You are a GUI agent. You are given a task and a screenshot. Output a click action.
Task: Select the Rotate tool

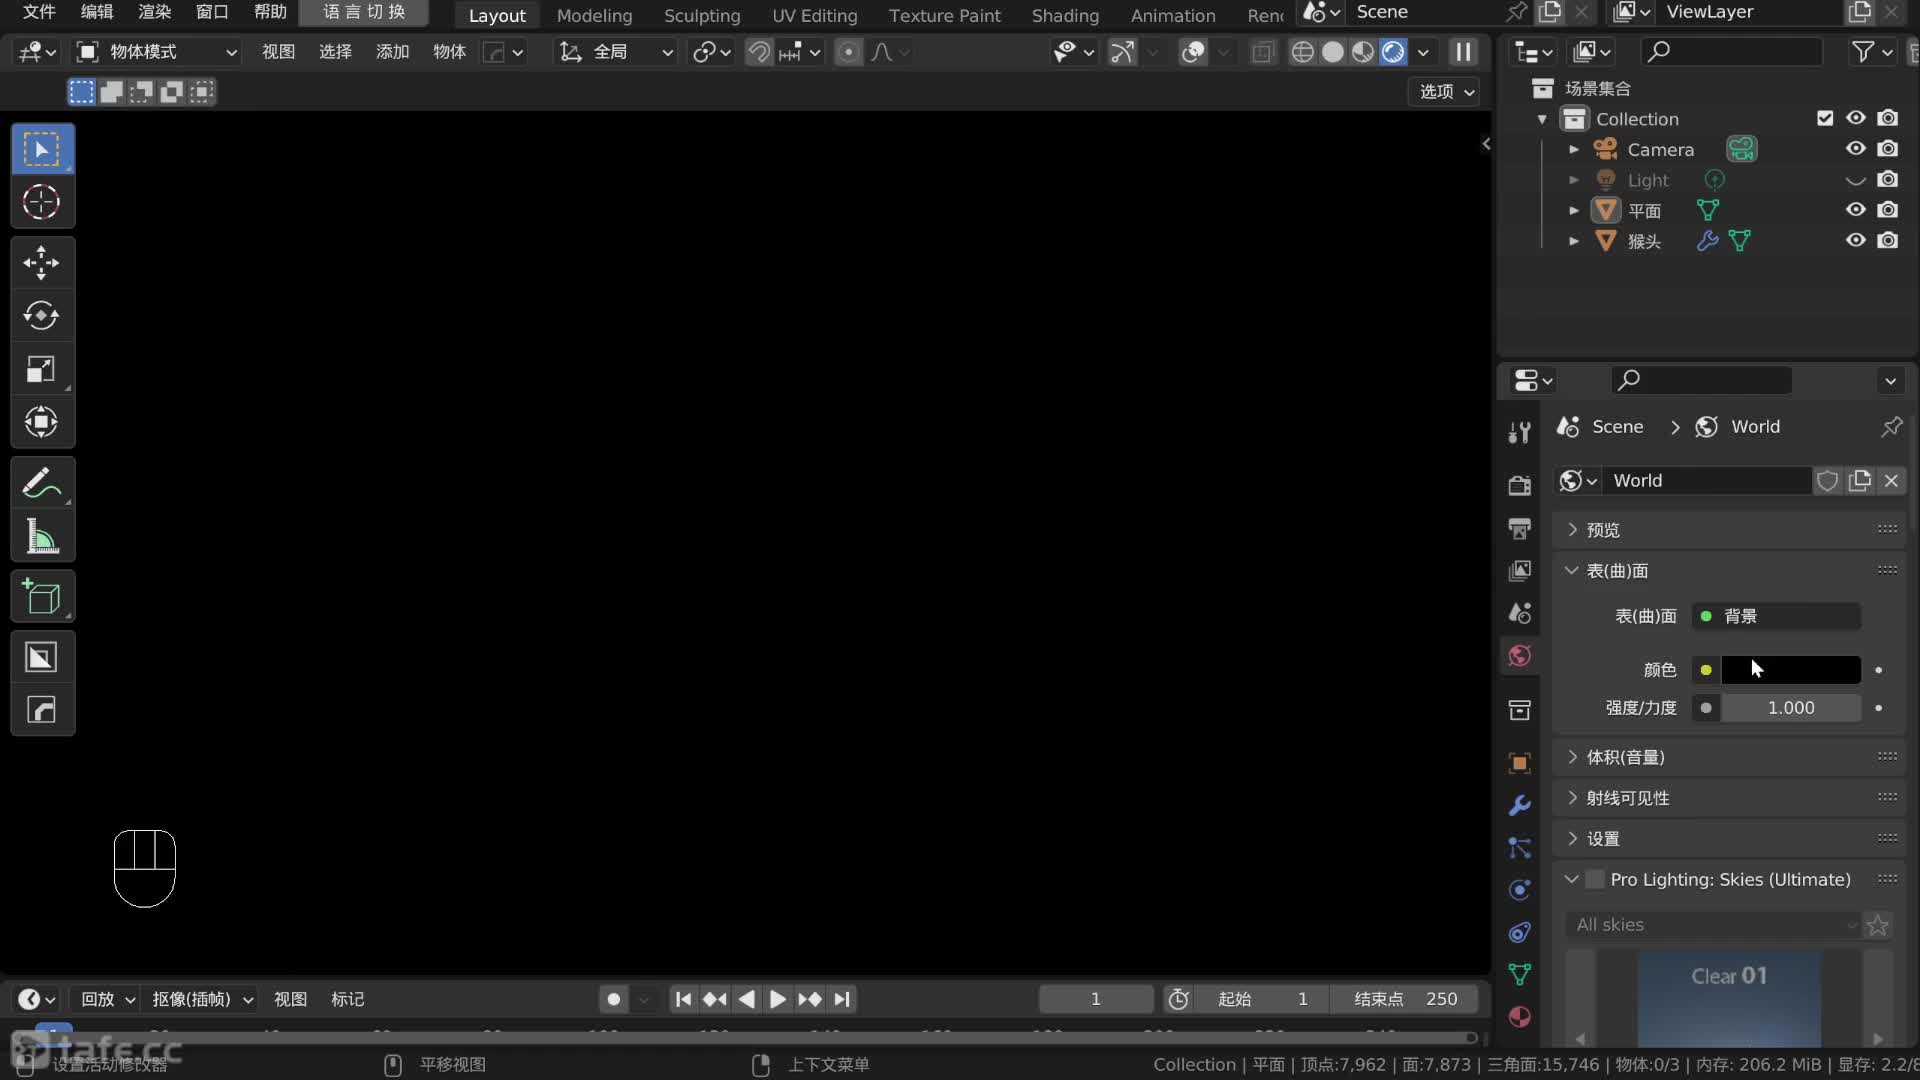[x=41, y=316]
